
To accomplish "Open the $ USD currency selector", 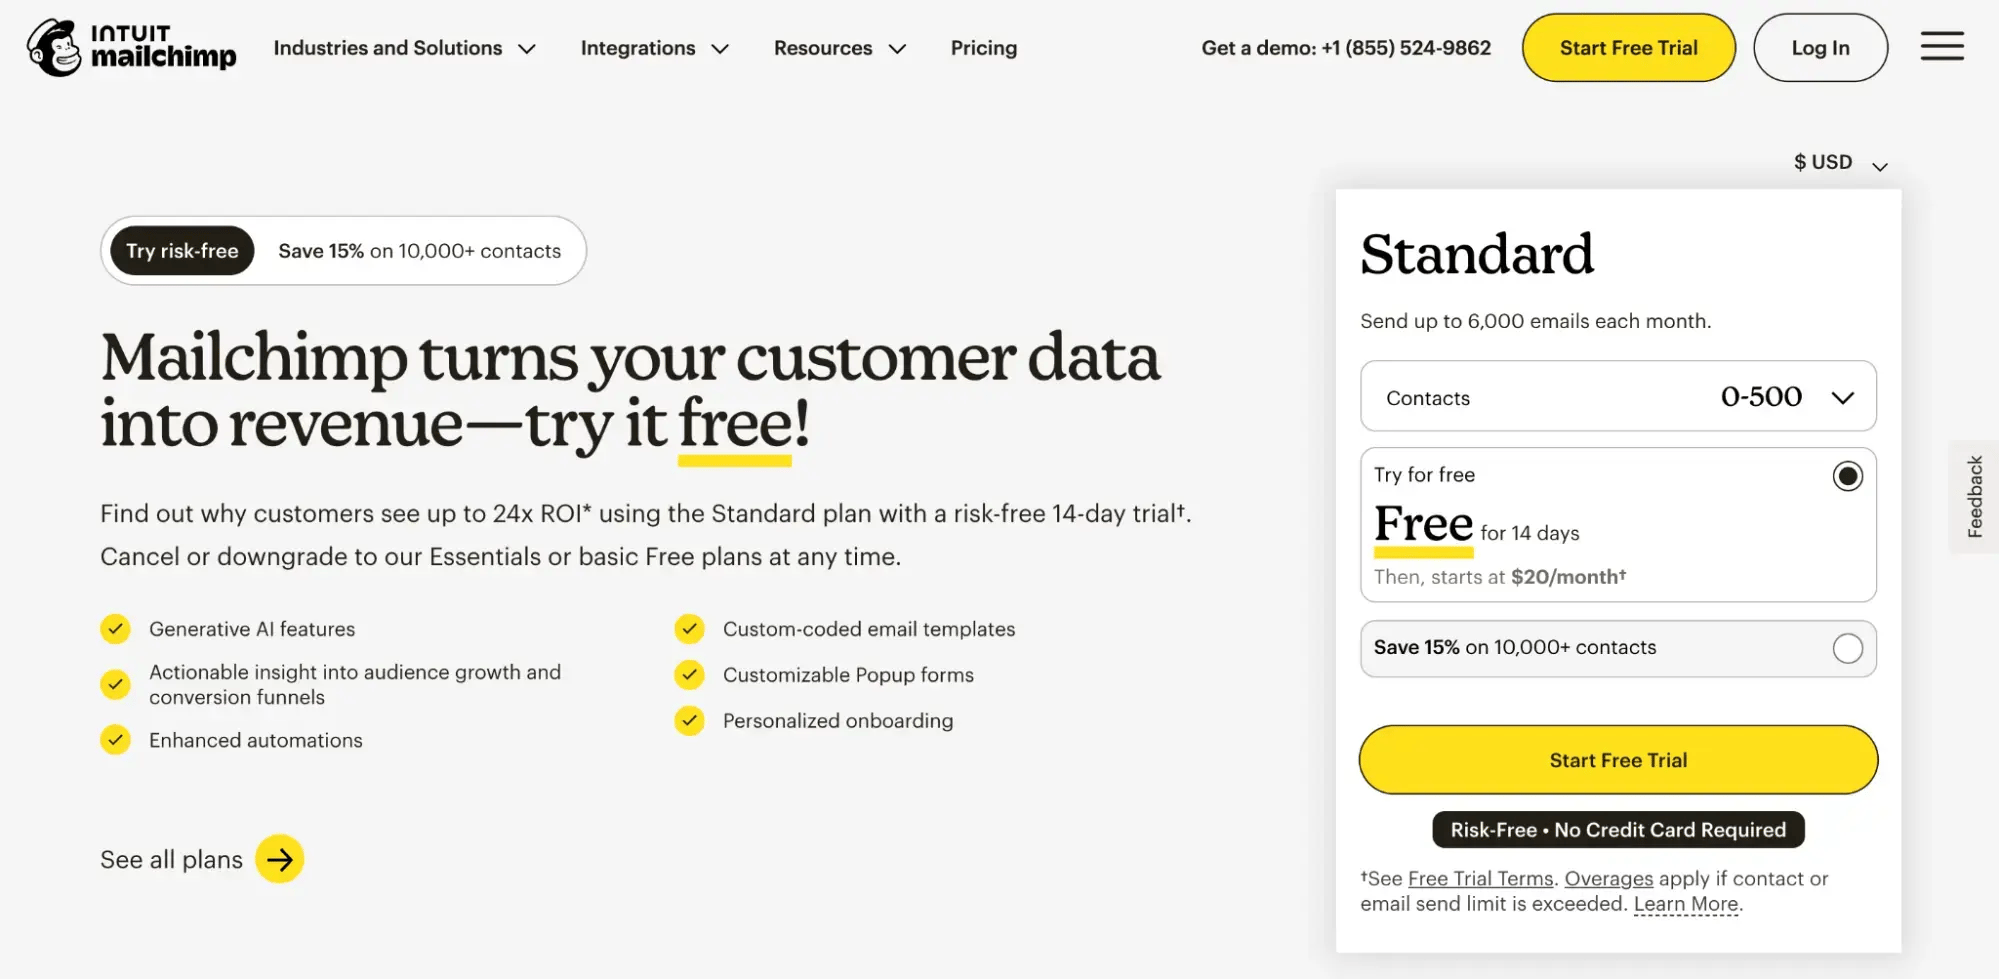I will 1837,161.
